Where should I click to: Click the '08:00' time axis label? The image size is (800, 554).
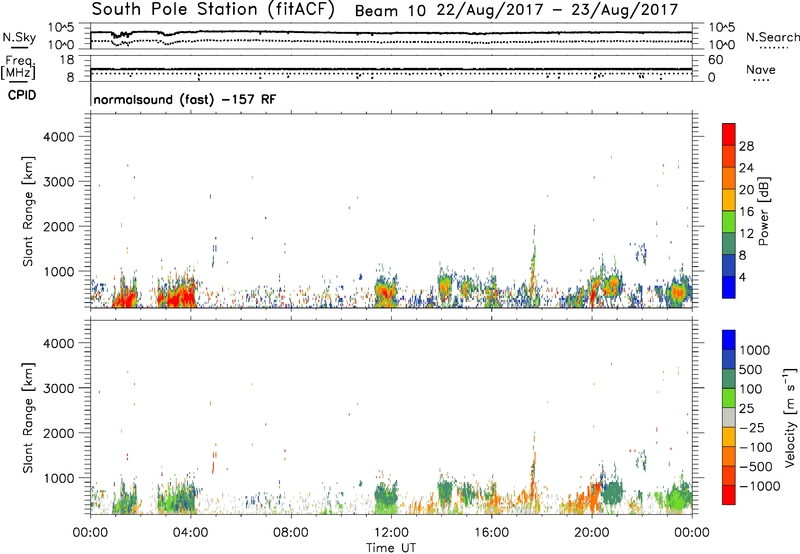[291, 533]
